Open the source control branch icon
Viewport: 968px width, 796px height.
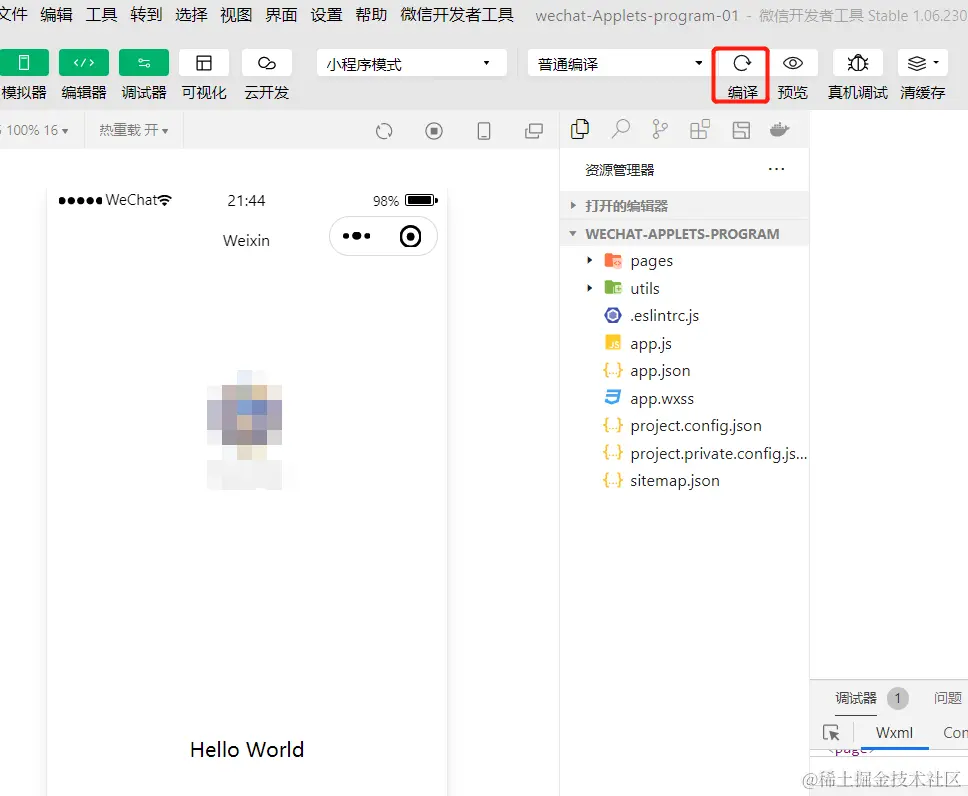660,130
